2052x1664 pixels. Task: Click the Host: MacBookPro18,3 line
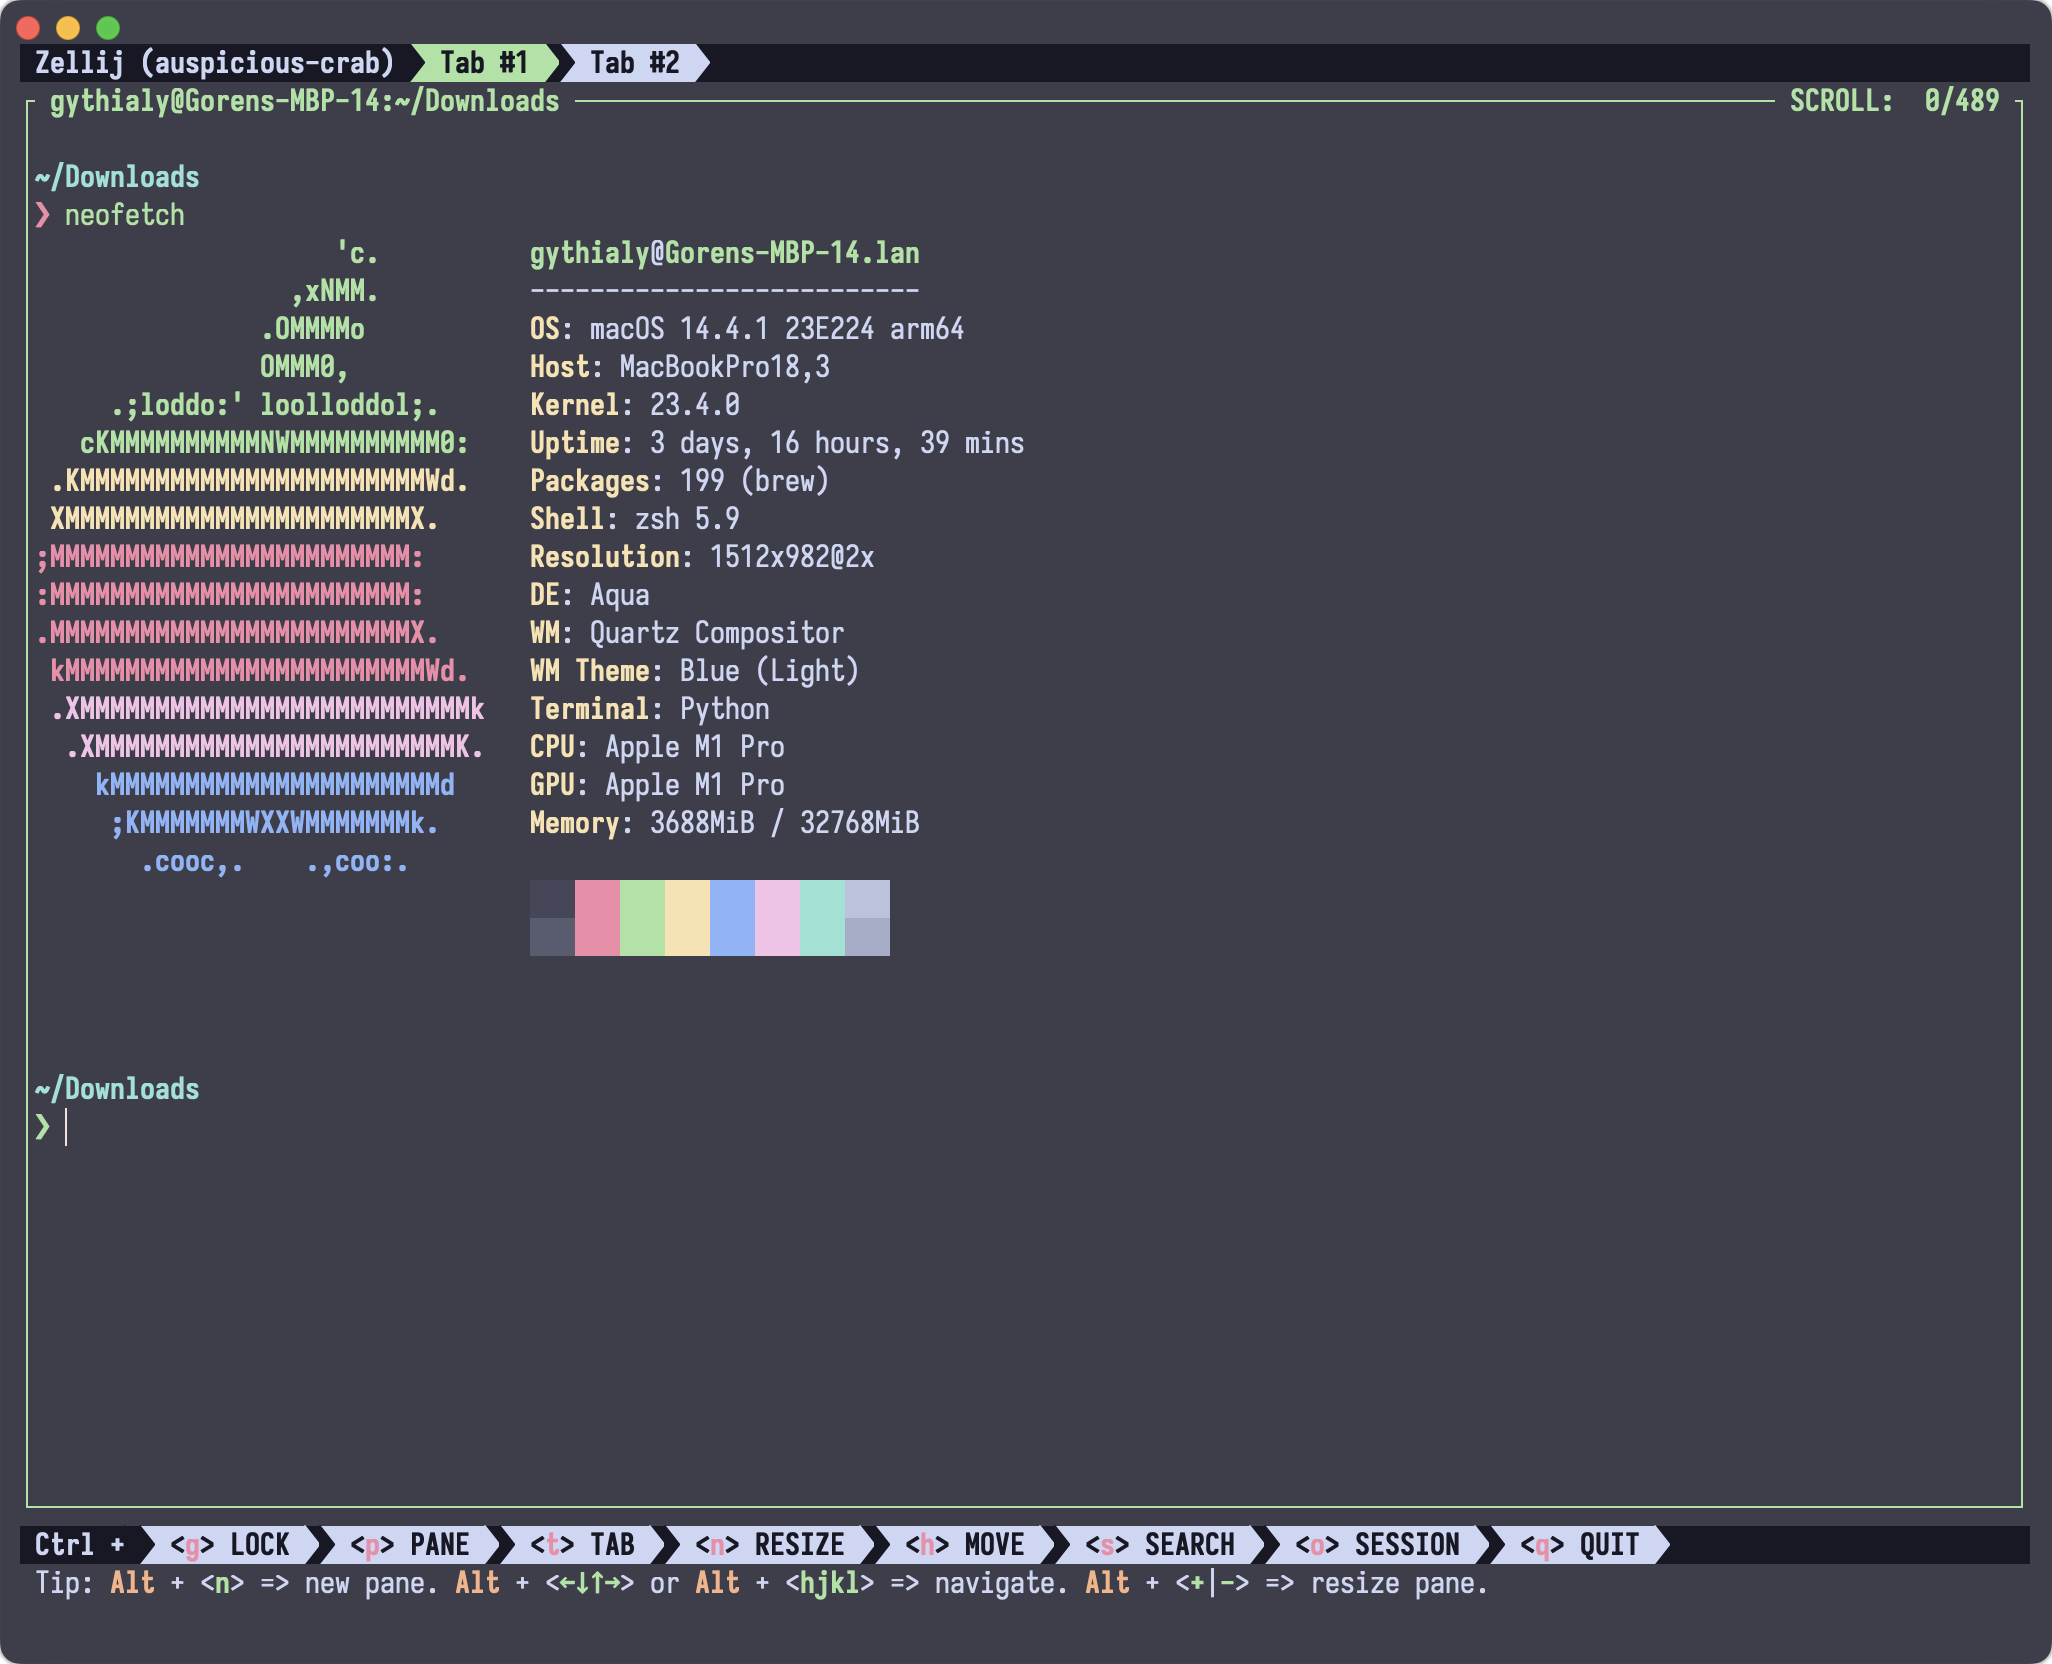click(679, 367)
